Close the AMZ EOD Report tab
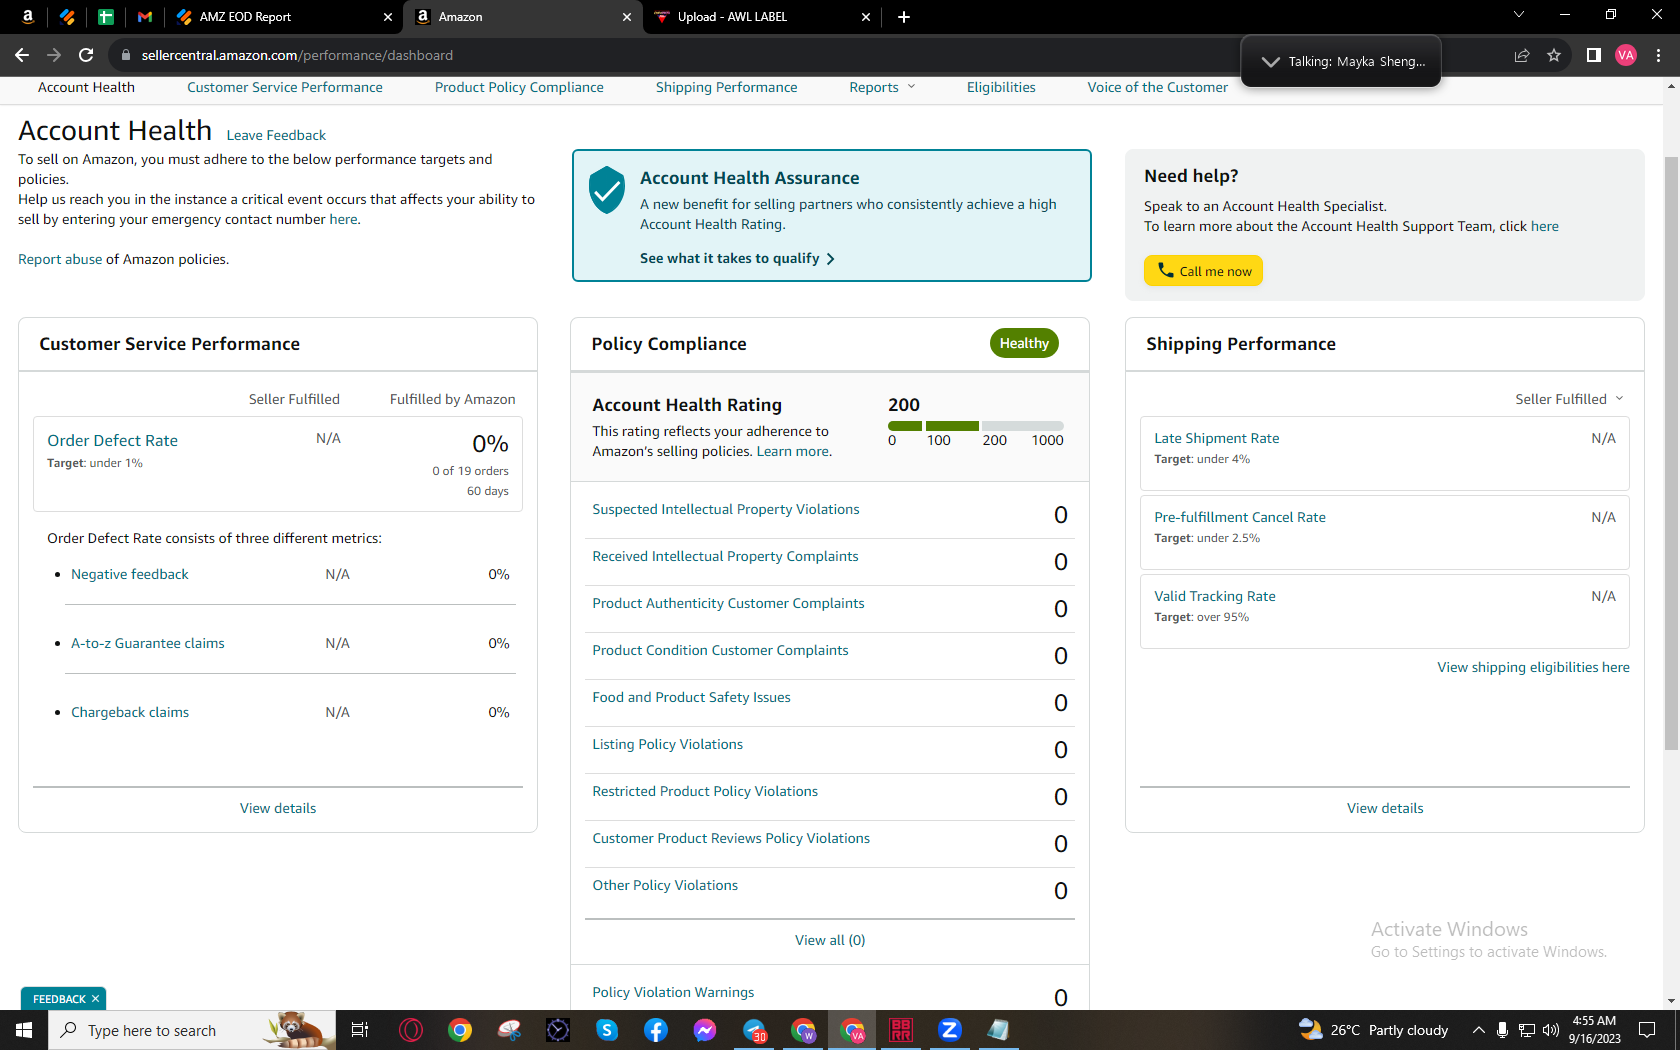 pyautogui.click(x=388, y=17)
